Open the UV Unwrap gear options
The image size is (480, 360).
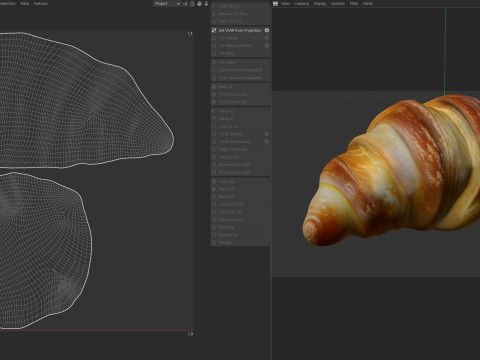(x=267, y=38)
